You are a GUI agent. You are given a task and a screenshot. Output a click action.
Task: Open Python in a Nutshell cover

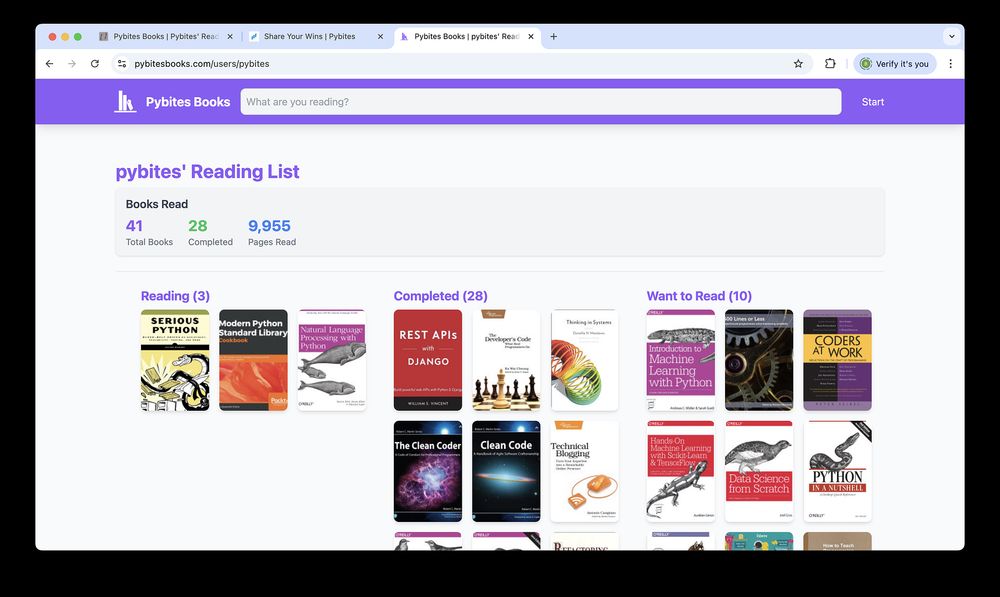[837, 471]
